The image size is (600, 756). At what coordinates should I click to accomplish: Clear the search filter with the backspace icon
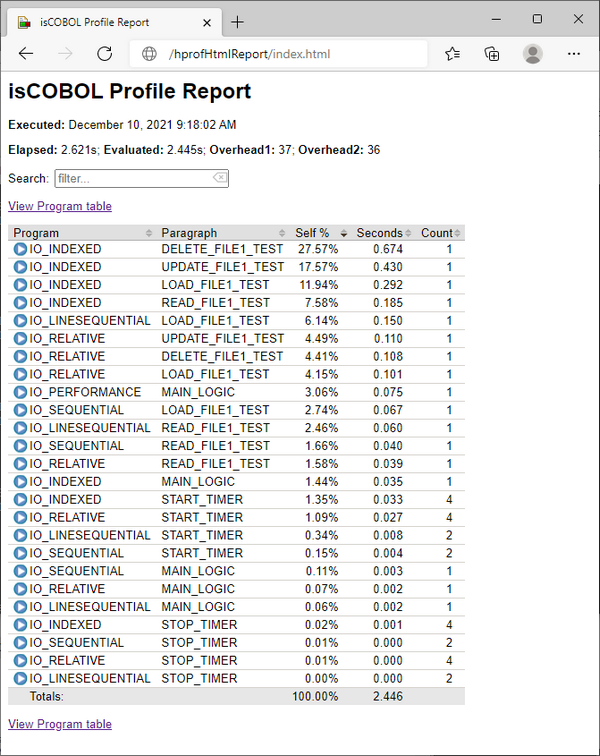(219, 177)
